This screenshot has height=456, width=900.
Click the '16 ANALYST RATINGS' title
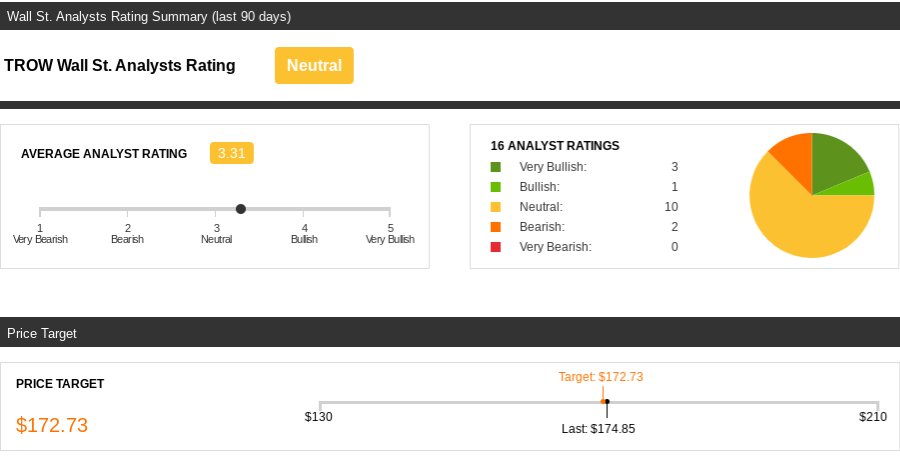coord(555,146)
